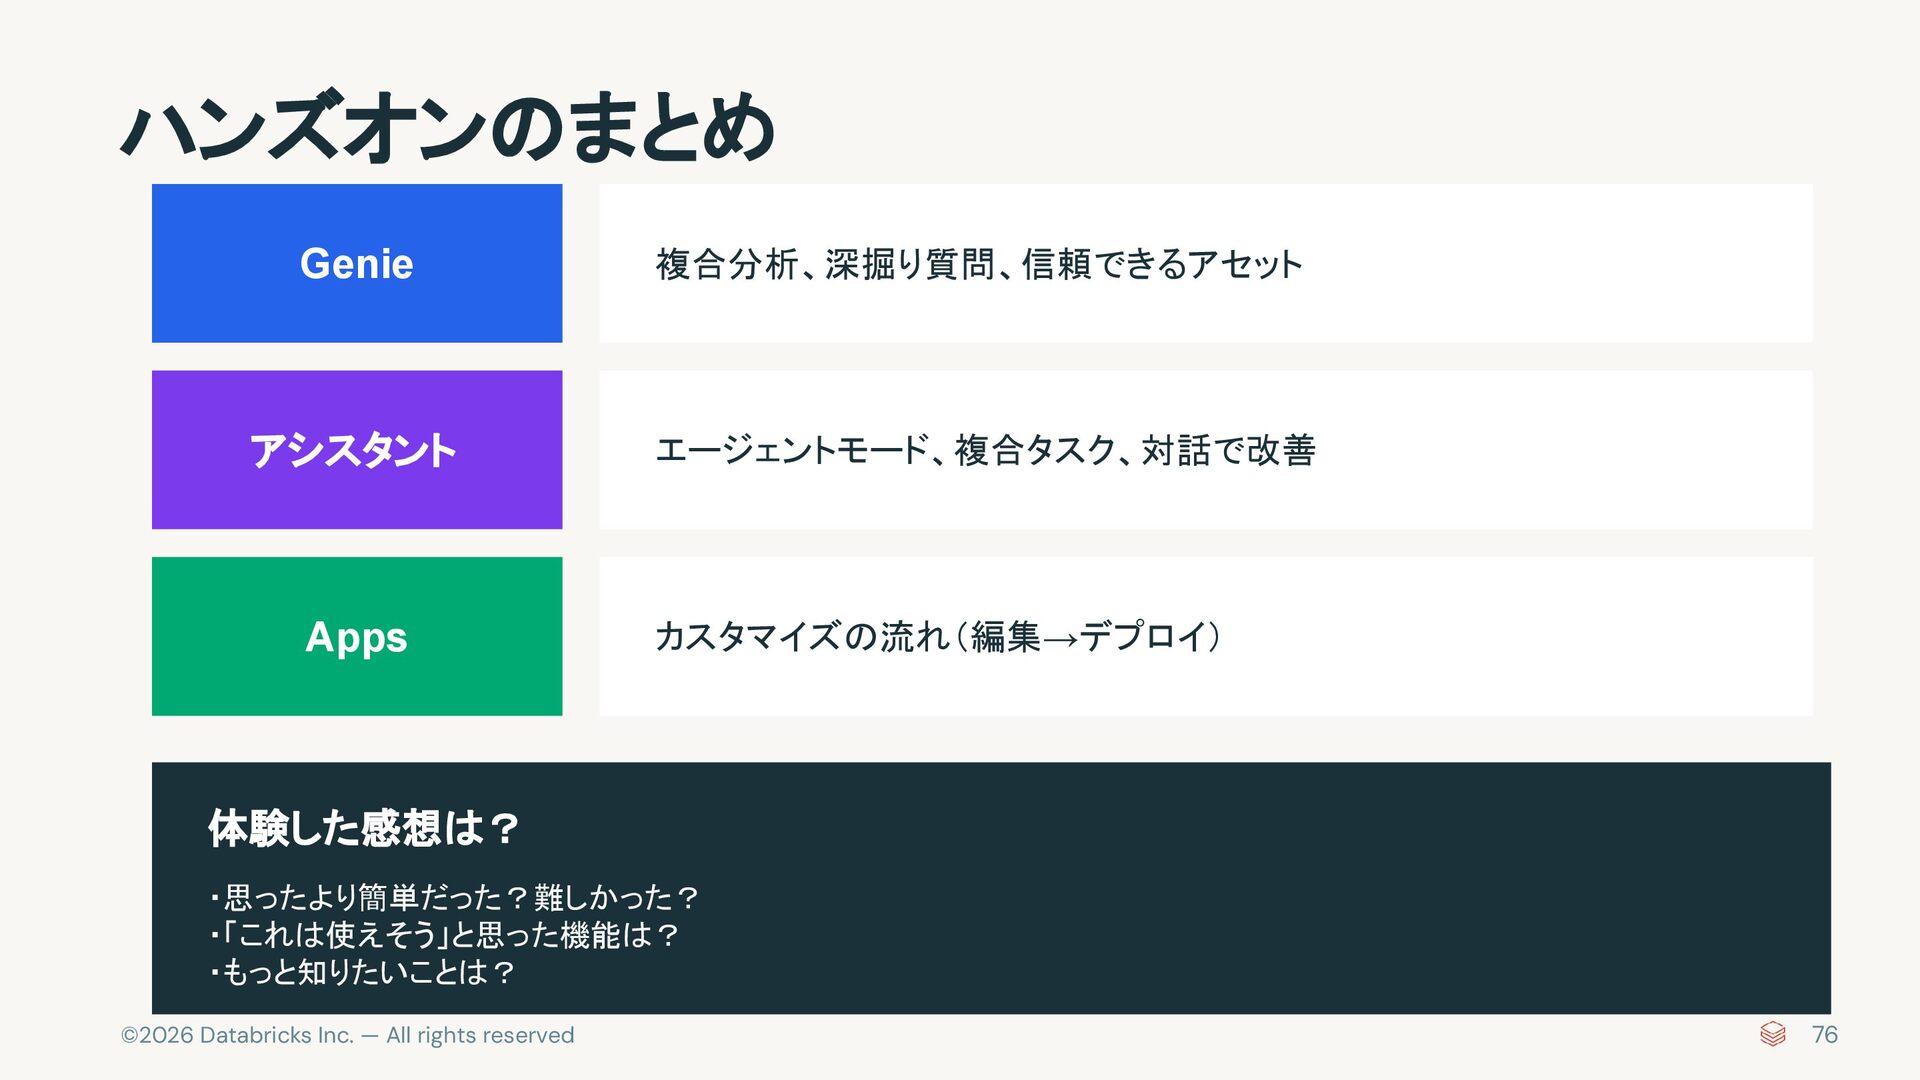1920x1080 pixels.
Task: Click the slide title ハンズオンのまとめ
Action: [448, 127]
